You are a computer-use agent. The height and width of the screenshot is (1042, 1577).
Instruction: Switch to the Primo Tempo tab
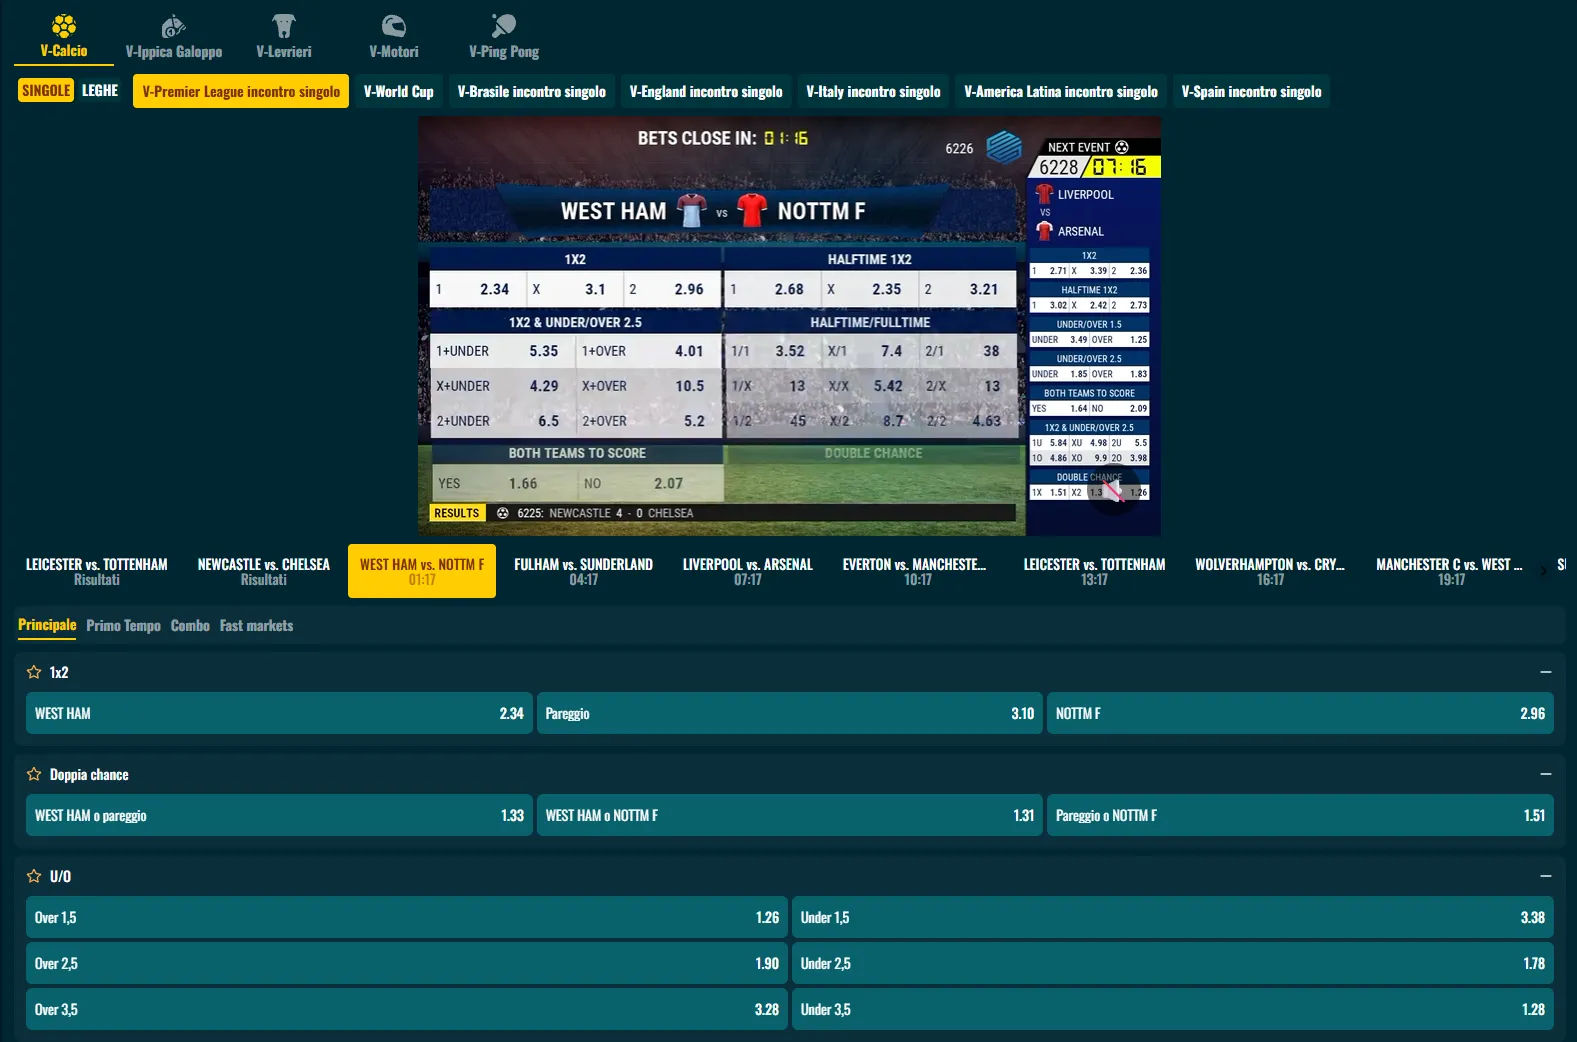123,625
